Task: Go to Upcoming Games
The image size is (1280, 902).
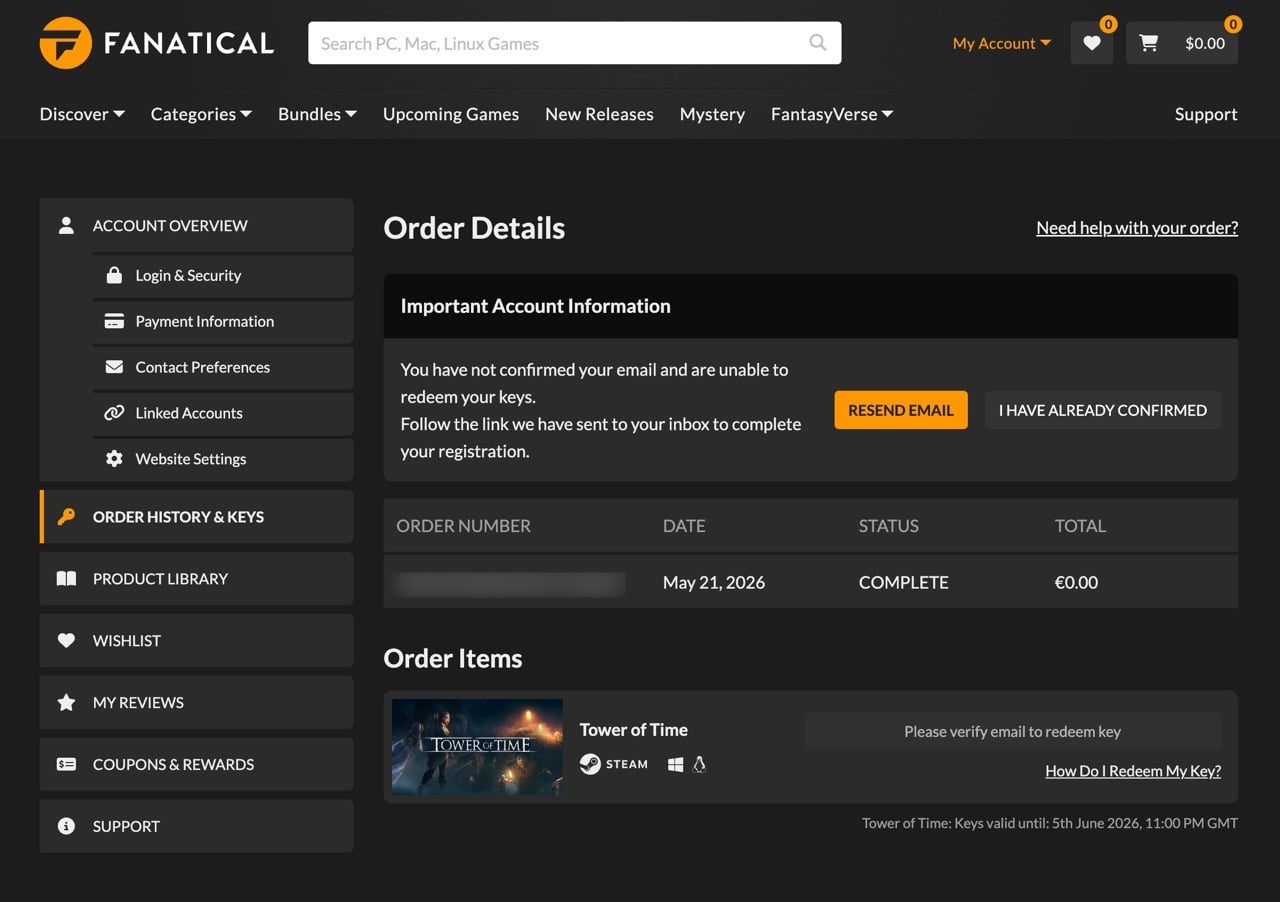Action: click(451, 114)
